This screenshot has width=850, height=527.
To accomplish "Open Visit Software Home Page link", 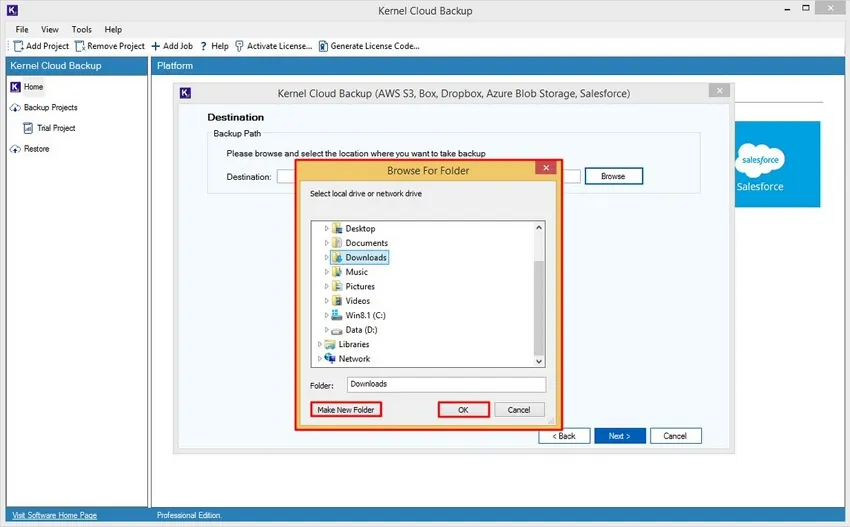I will pos(55,515).
